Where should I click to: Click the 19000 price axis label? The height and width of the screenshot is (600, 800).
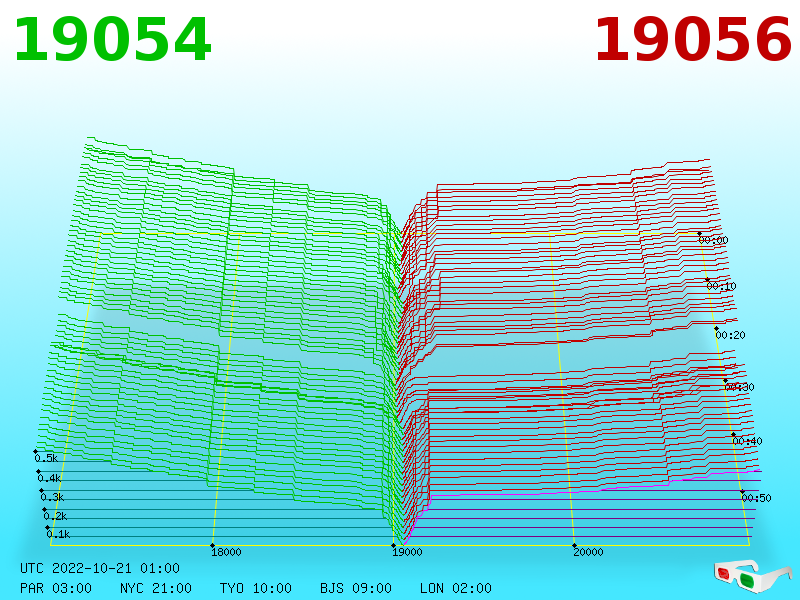point(407,552)
